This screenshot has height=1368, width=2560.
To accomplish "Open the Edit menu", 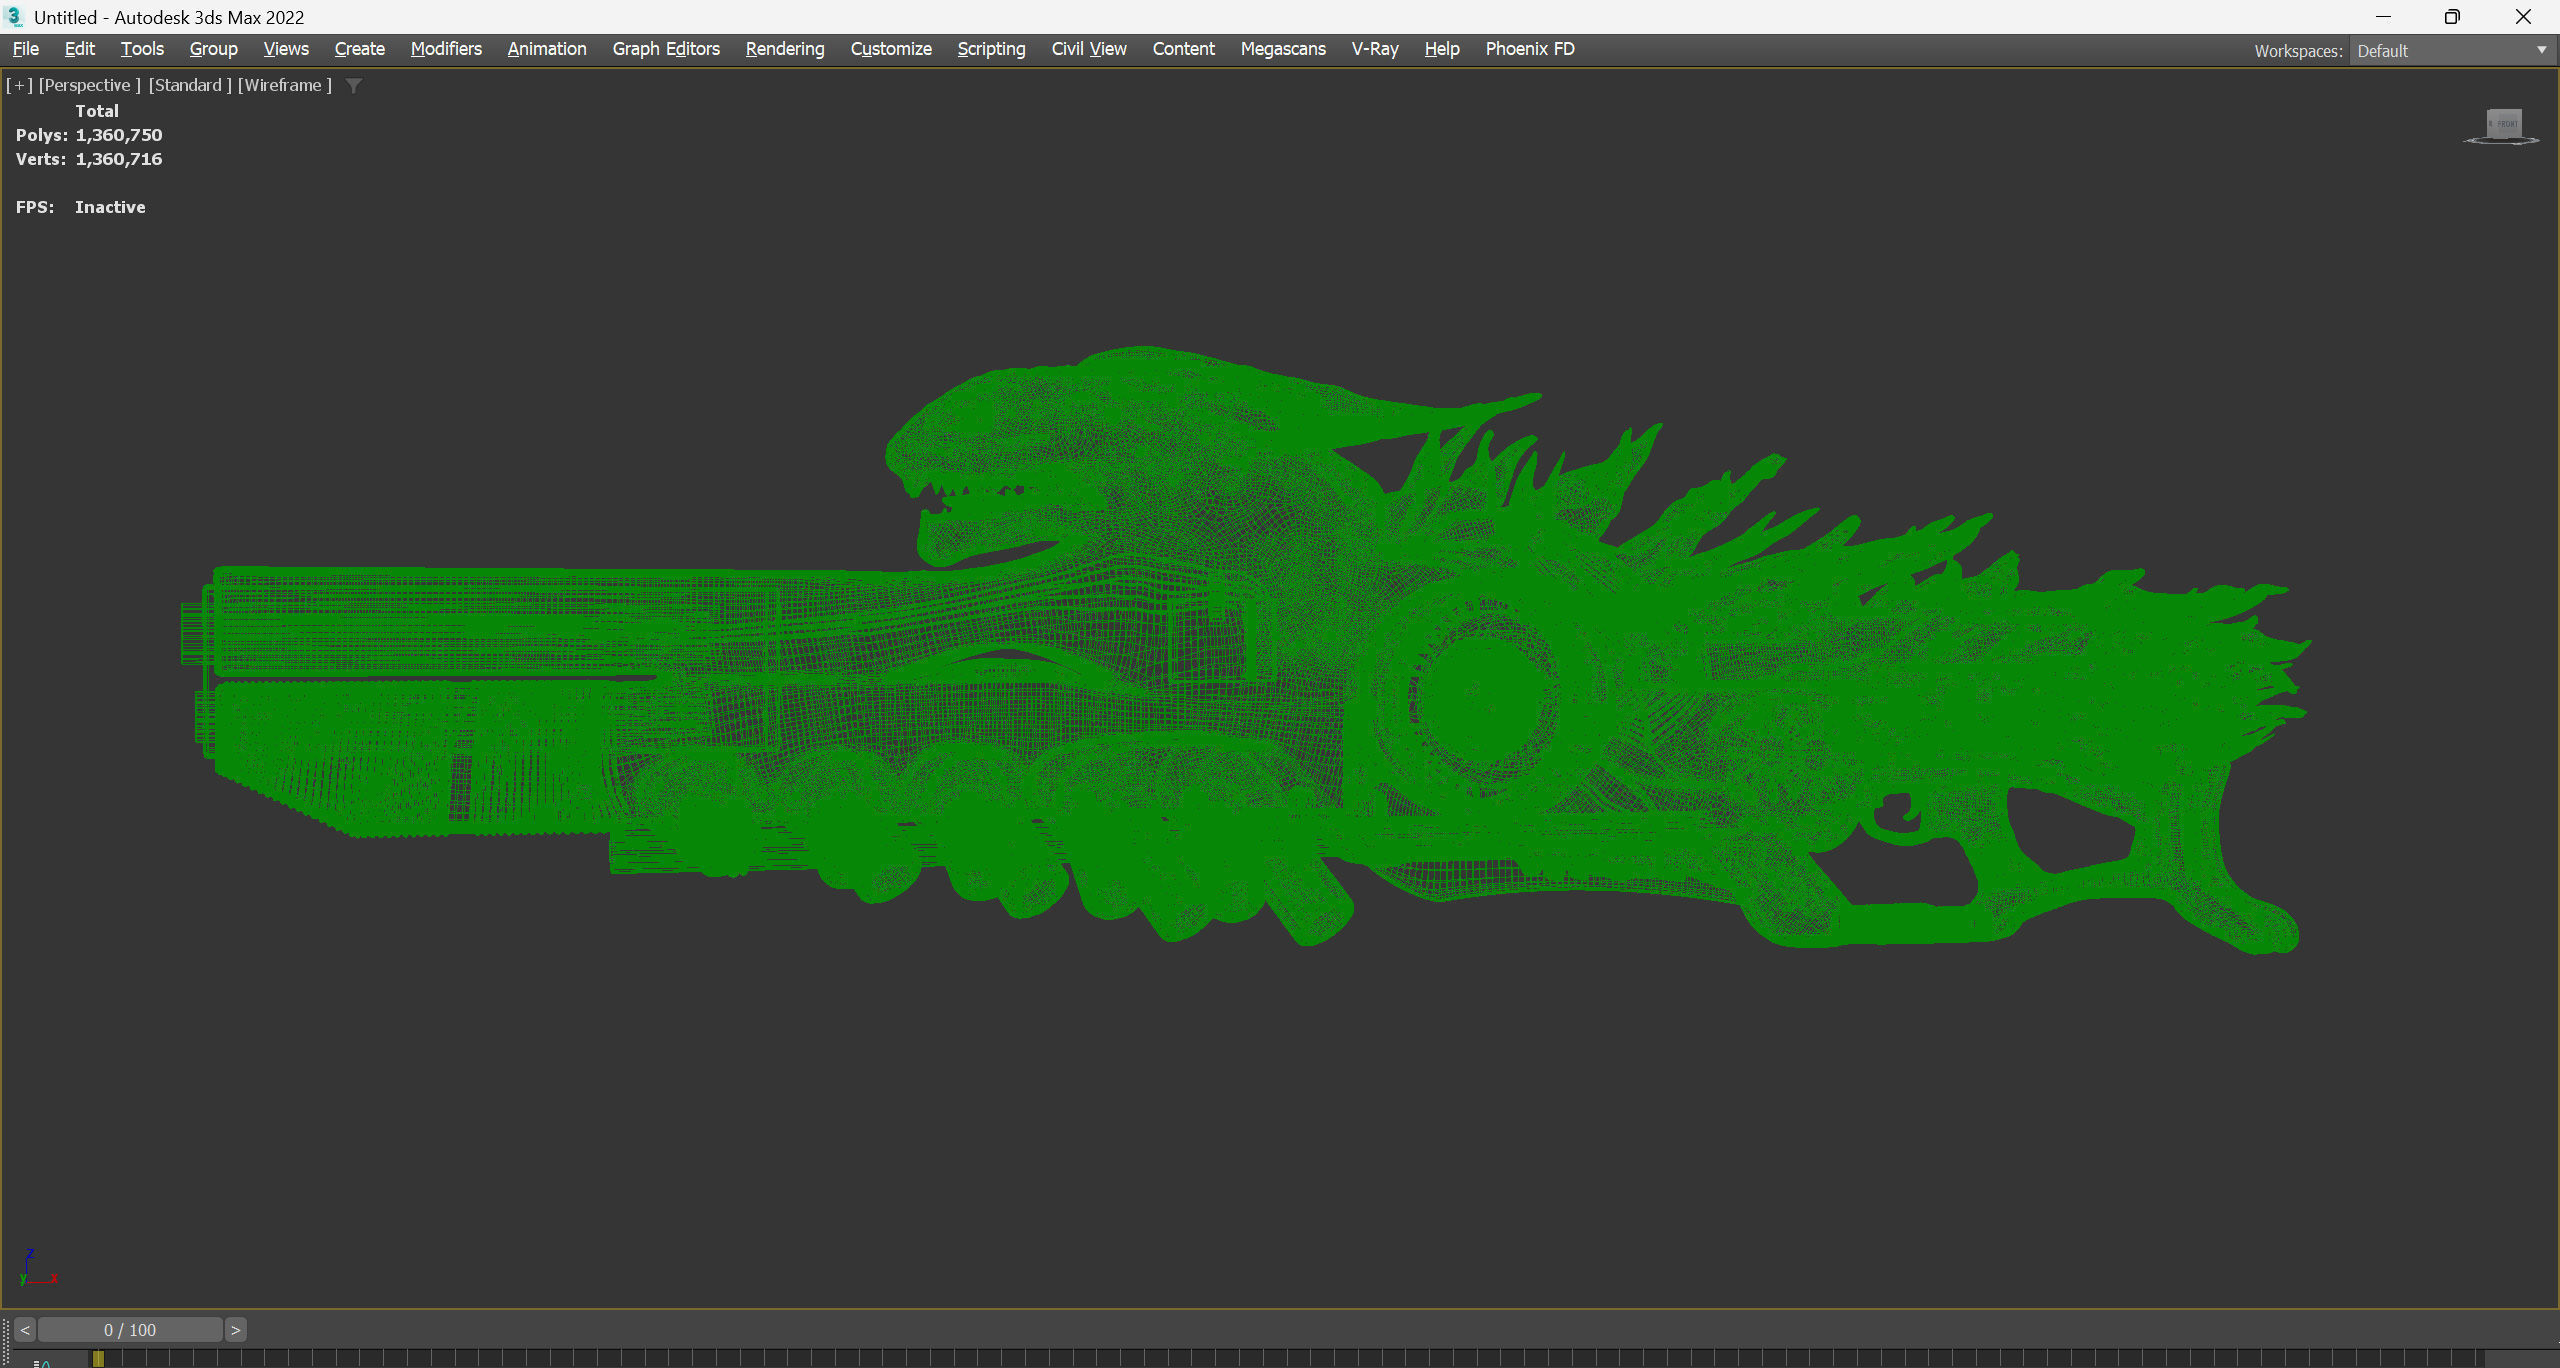I will click(80, 49).
